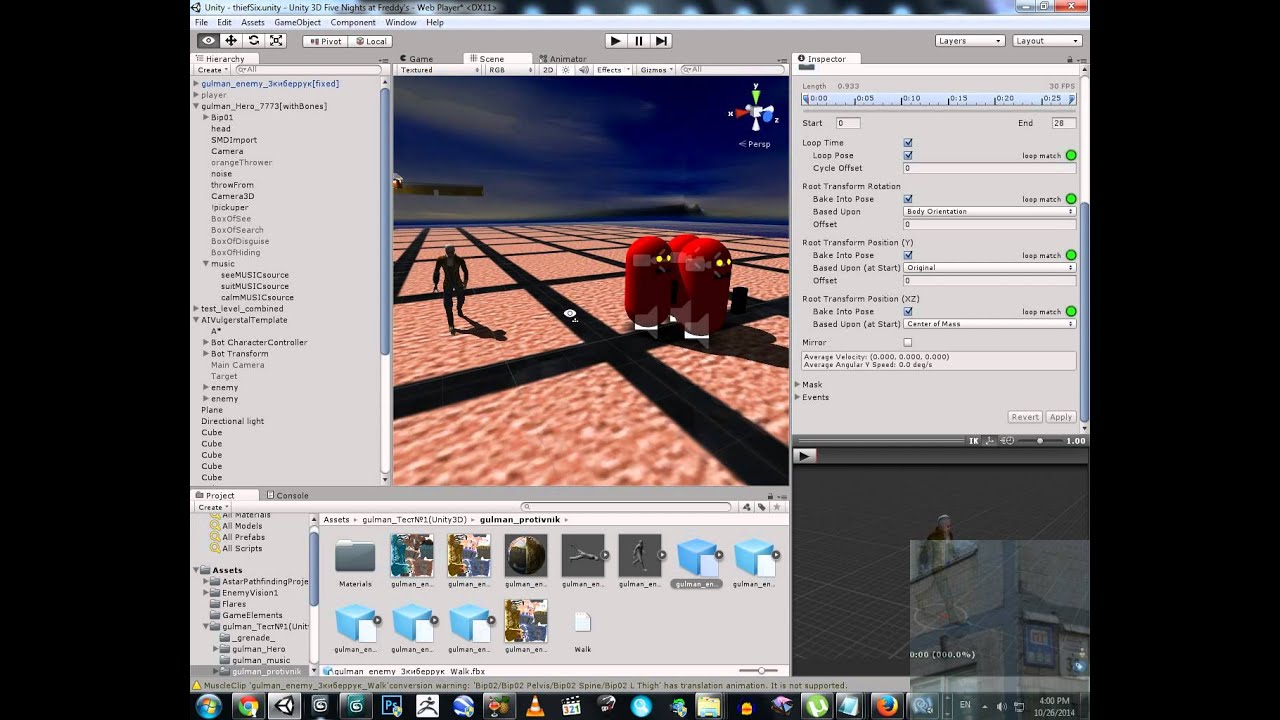Open the Effects dropdown in Scene view

click(613, 70)
